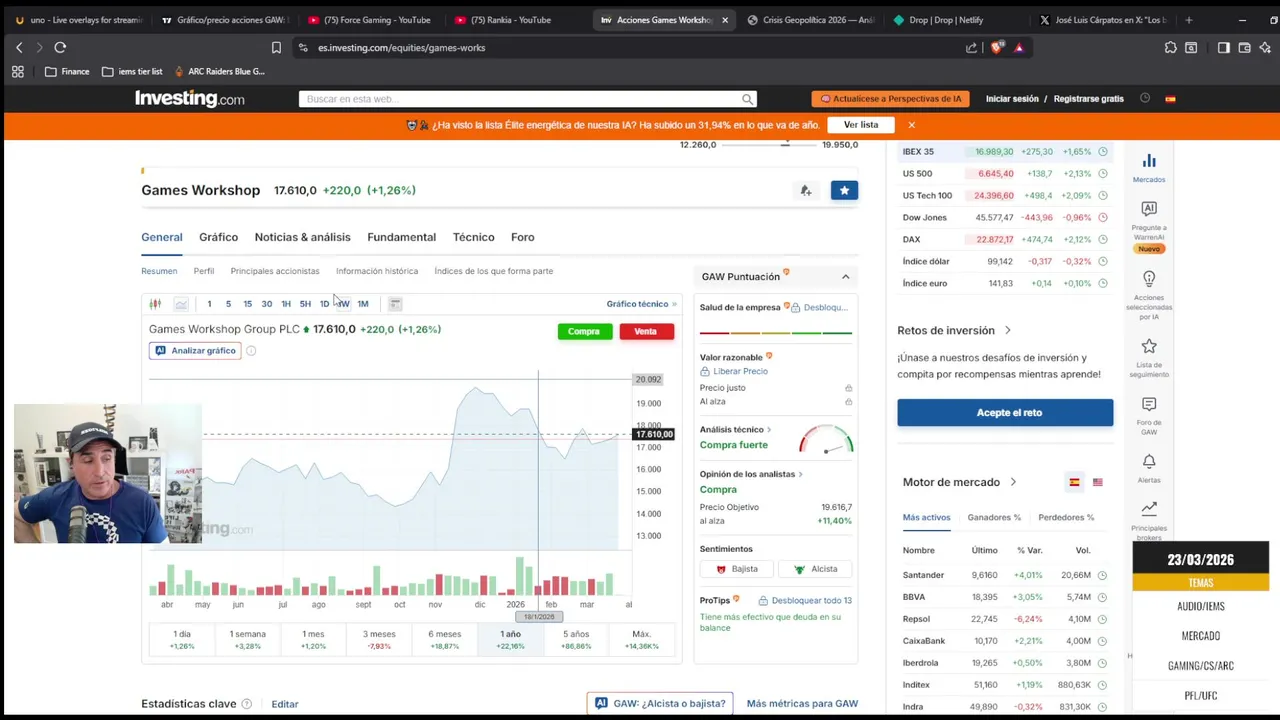Switch to Ganadores % tab
The width and height of the screenshot is (1280, 720).
(994, 517)
